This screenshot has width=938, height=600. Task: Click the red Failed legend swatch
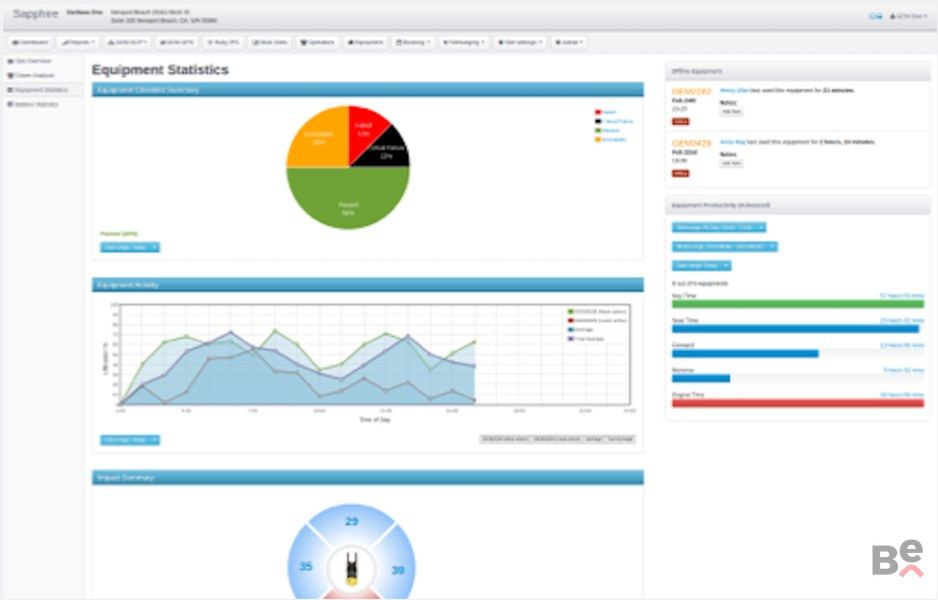[x=598, y=112]
